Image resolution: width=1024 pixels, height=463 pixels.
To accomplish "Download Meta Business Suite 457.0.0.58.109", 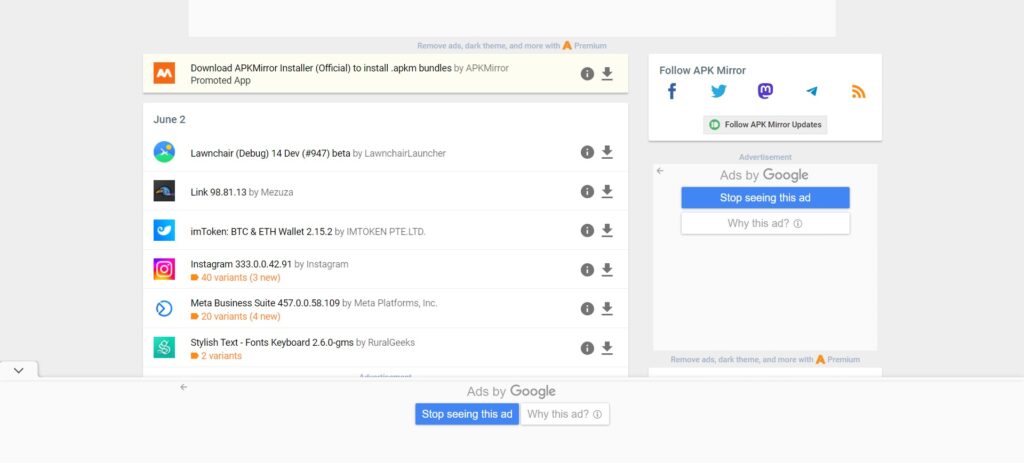I will pyautogui.click(x=607, y=309).
